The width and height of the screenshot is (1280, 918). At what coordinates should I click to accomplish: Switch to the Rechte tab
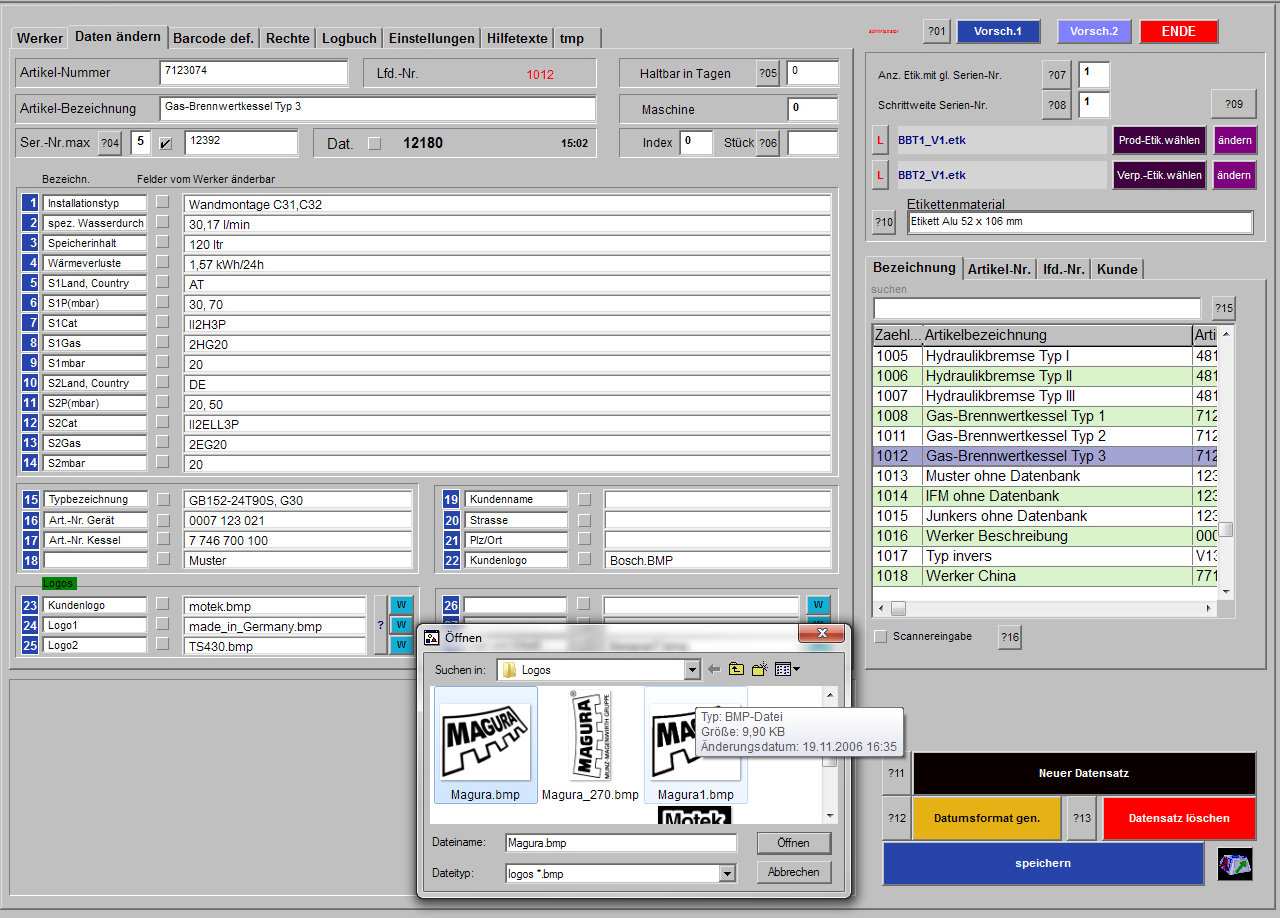coord(288,38)
